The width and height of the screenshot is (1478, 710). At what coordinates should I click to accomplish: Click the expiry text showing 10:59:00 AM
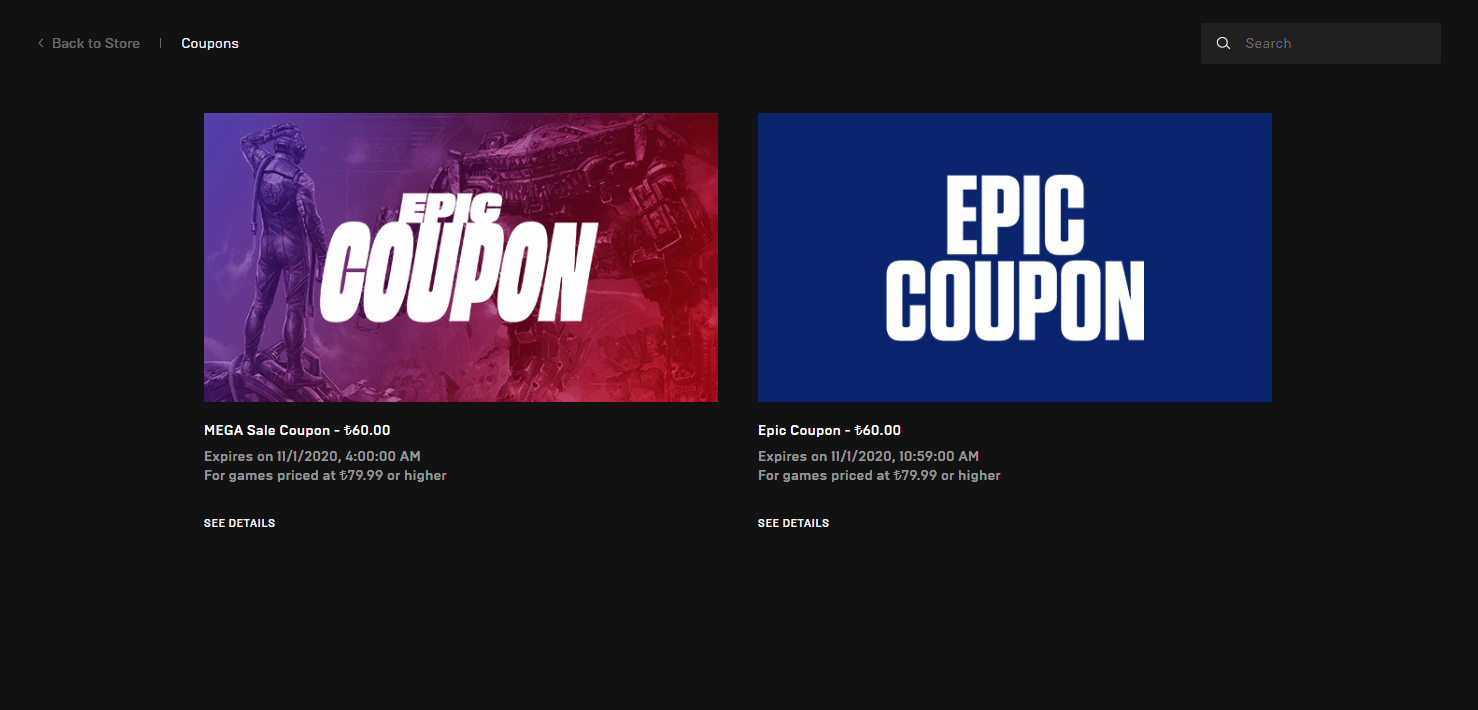868,456
